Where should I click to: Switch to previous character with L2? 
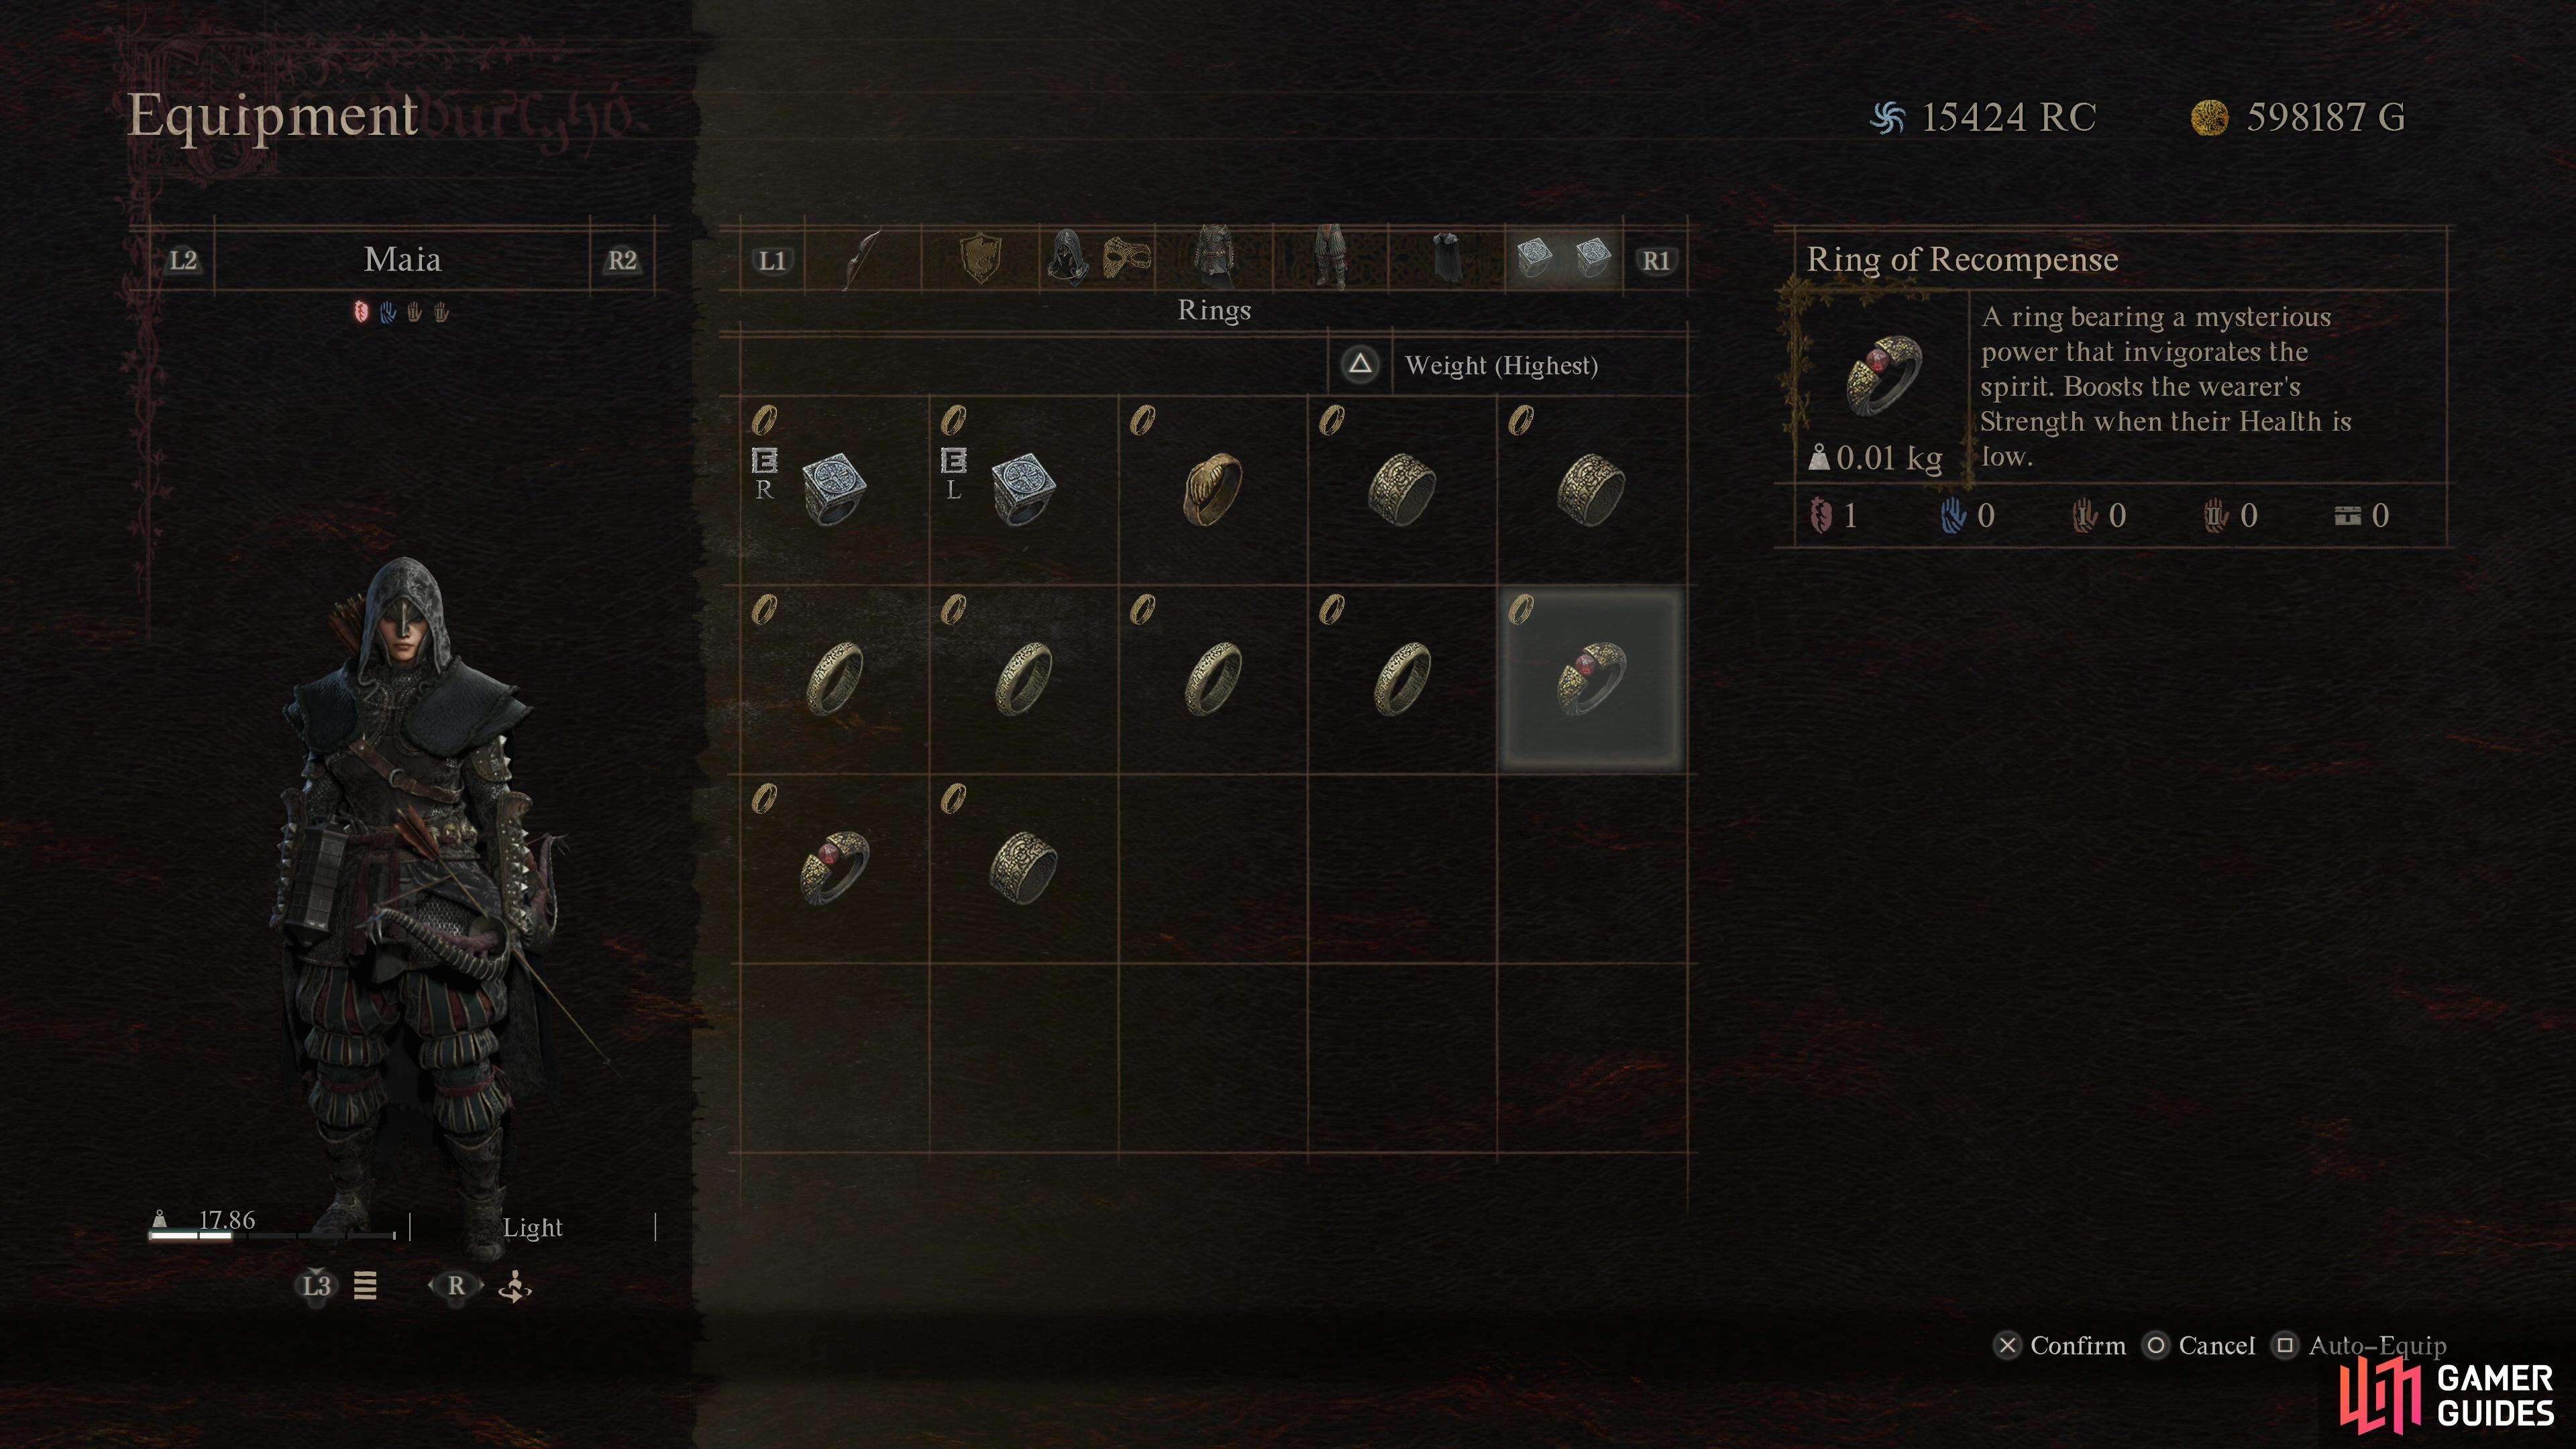coord(183,260)
